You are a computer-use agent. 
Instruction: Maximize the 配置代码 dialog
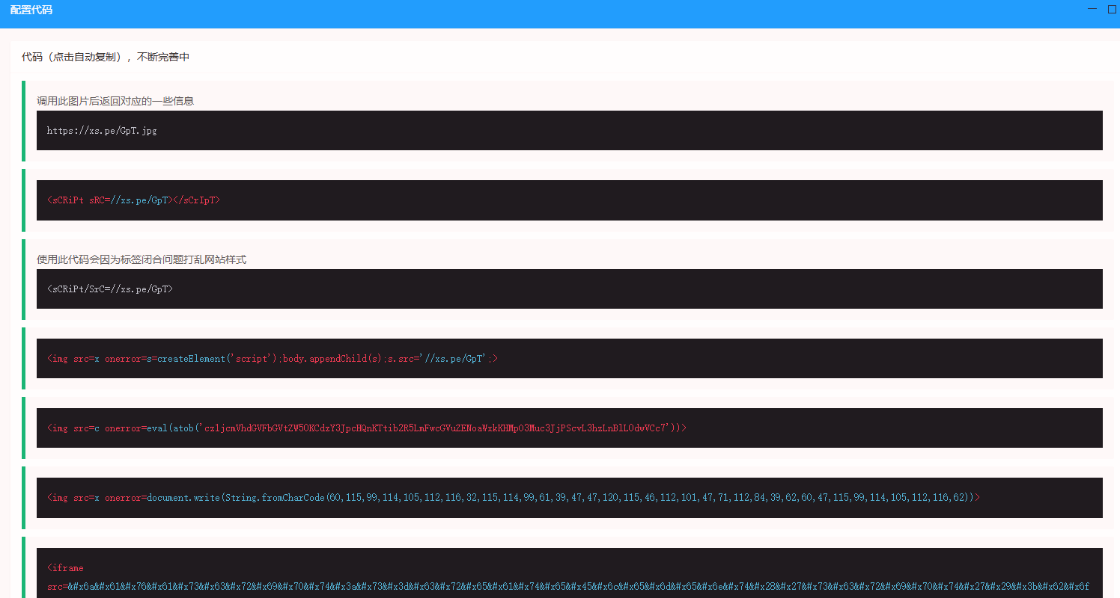pos(1112,9)
